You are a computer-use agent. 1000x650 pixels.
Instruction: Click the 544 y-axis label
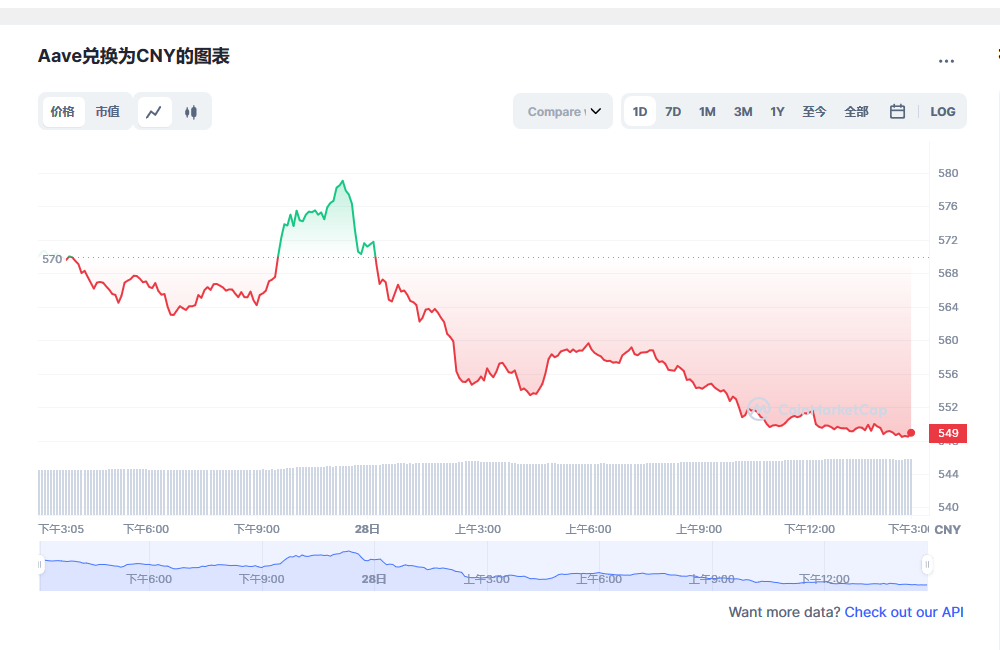pyautogui.click(x=948, y=474)
